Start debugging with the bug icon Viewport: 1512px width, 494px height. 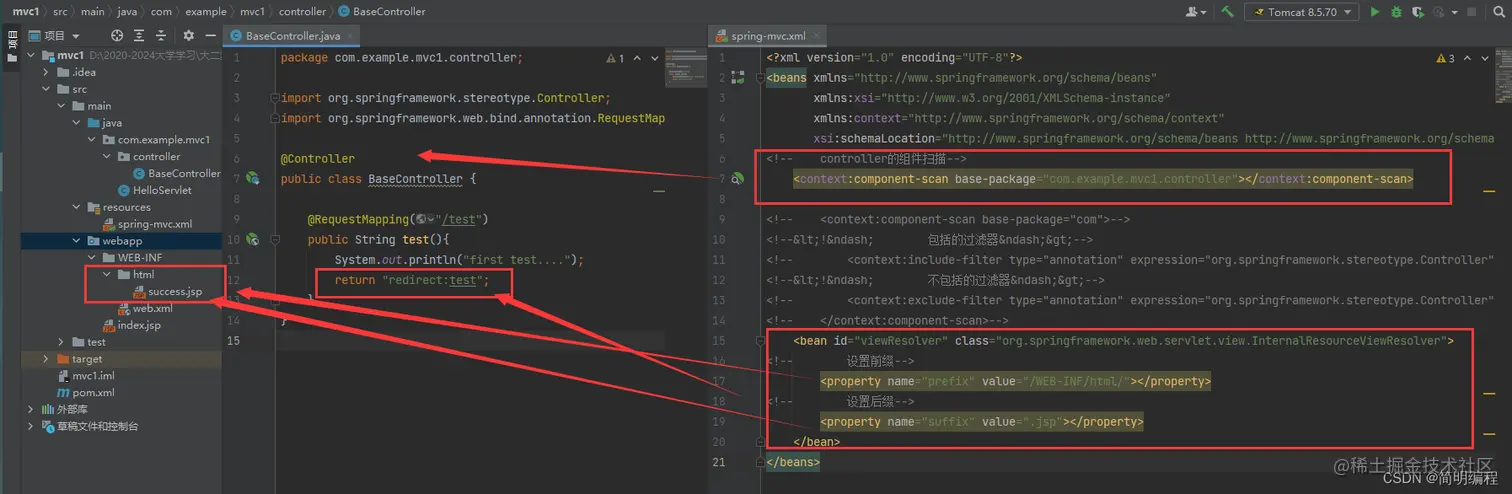1396,12
